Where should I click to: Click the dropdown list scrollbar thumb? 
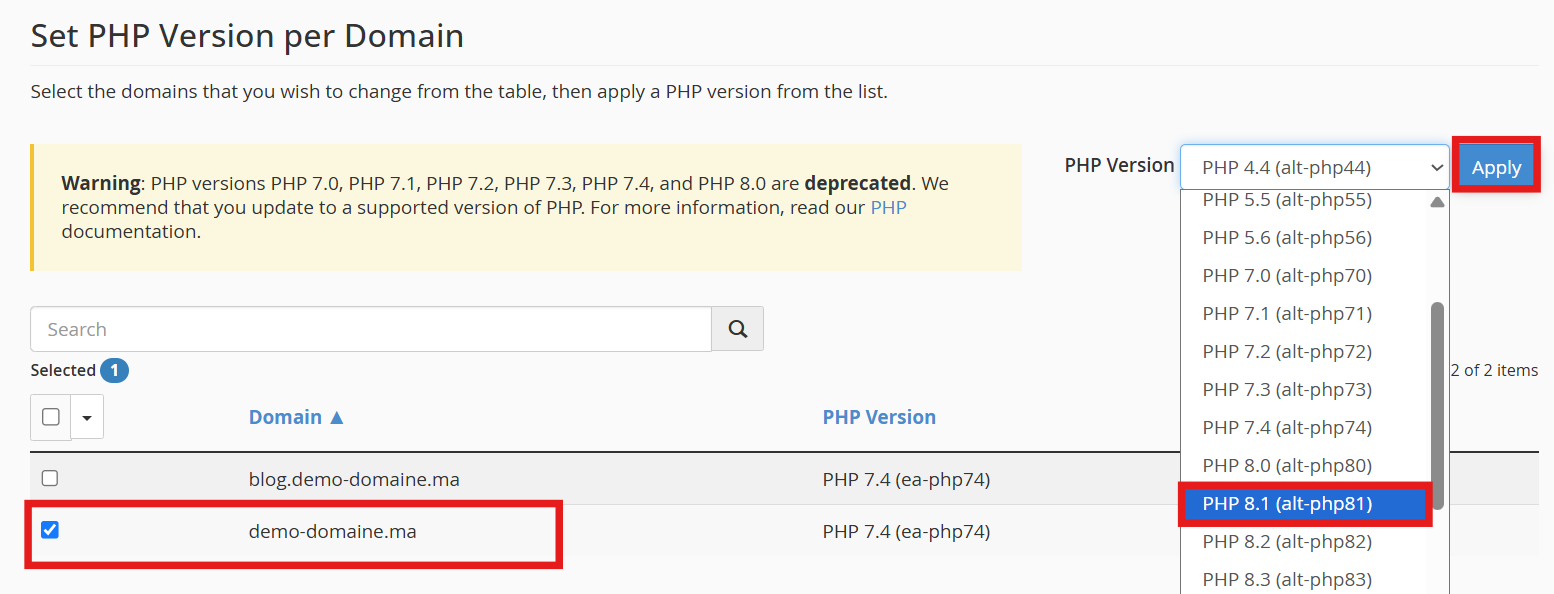pyautogui.click(x=1437, y=400)
